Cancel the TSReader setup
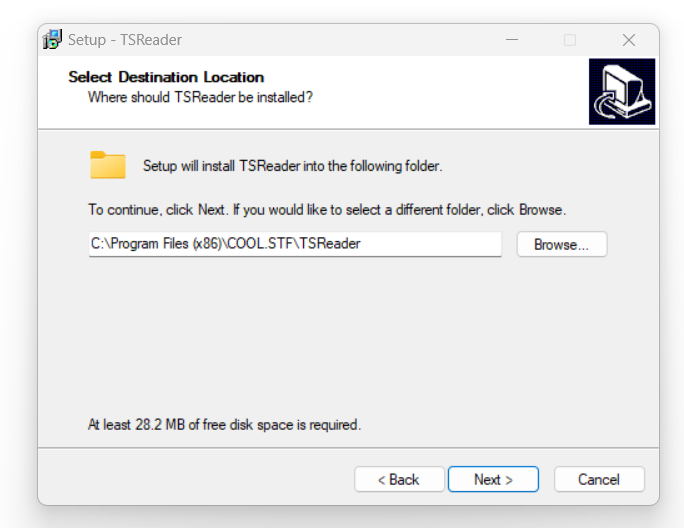This screenshot has width=684, height=528. [x=599, y=479]
